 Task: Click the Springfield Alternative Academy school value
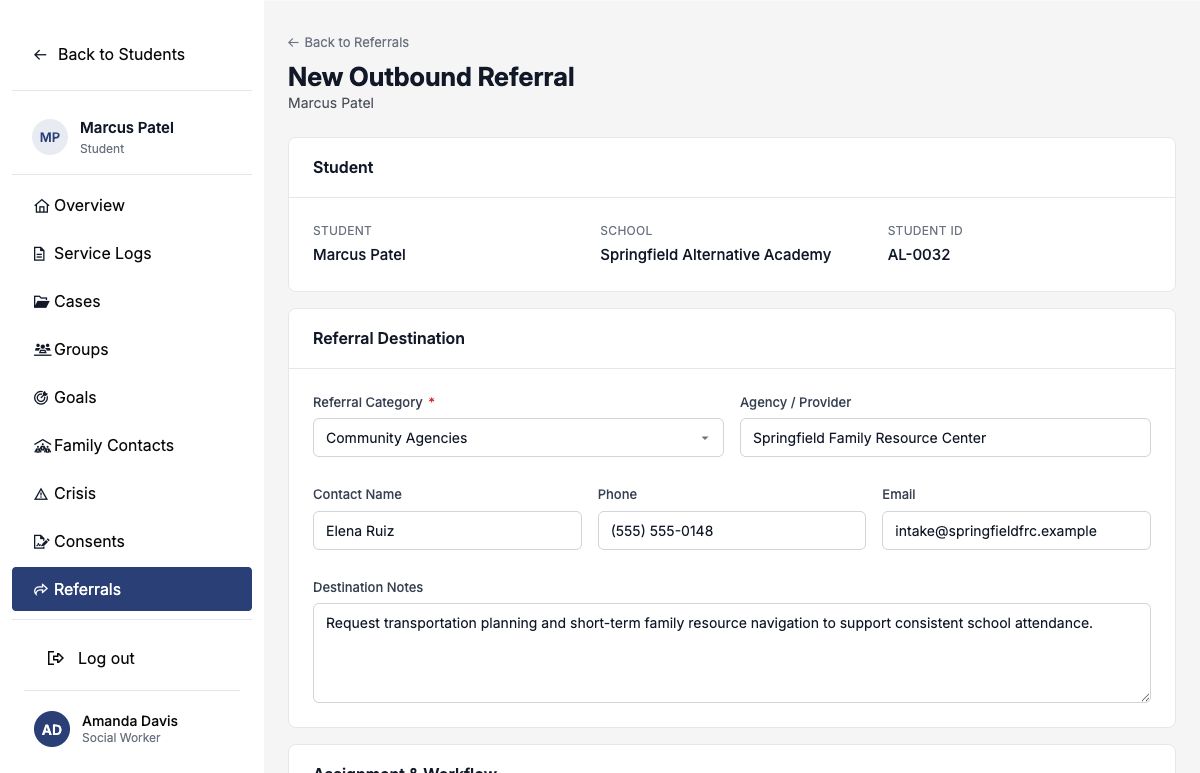tap(715, 255)
